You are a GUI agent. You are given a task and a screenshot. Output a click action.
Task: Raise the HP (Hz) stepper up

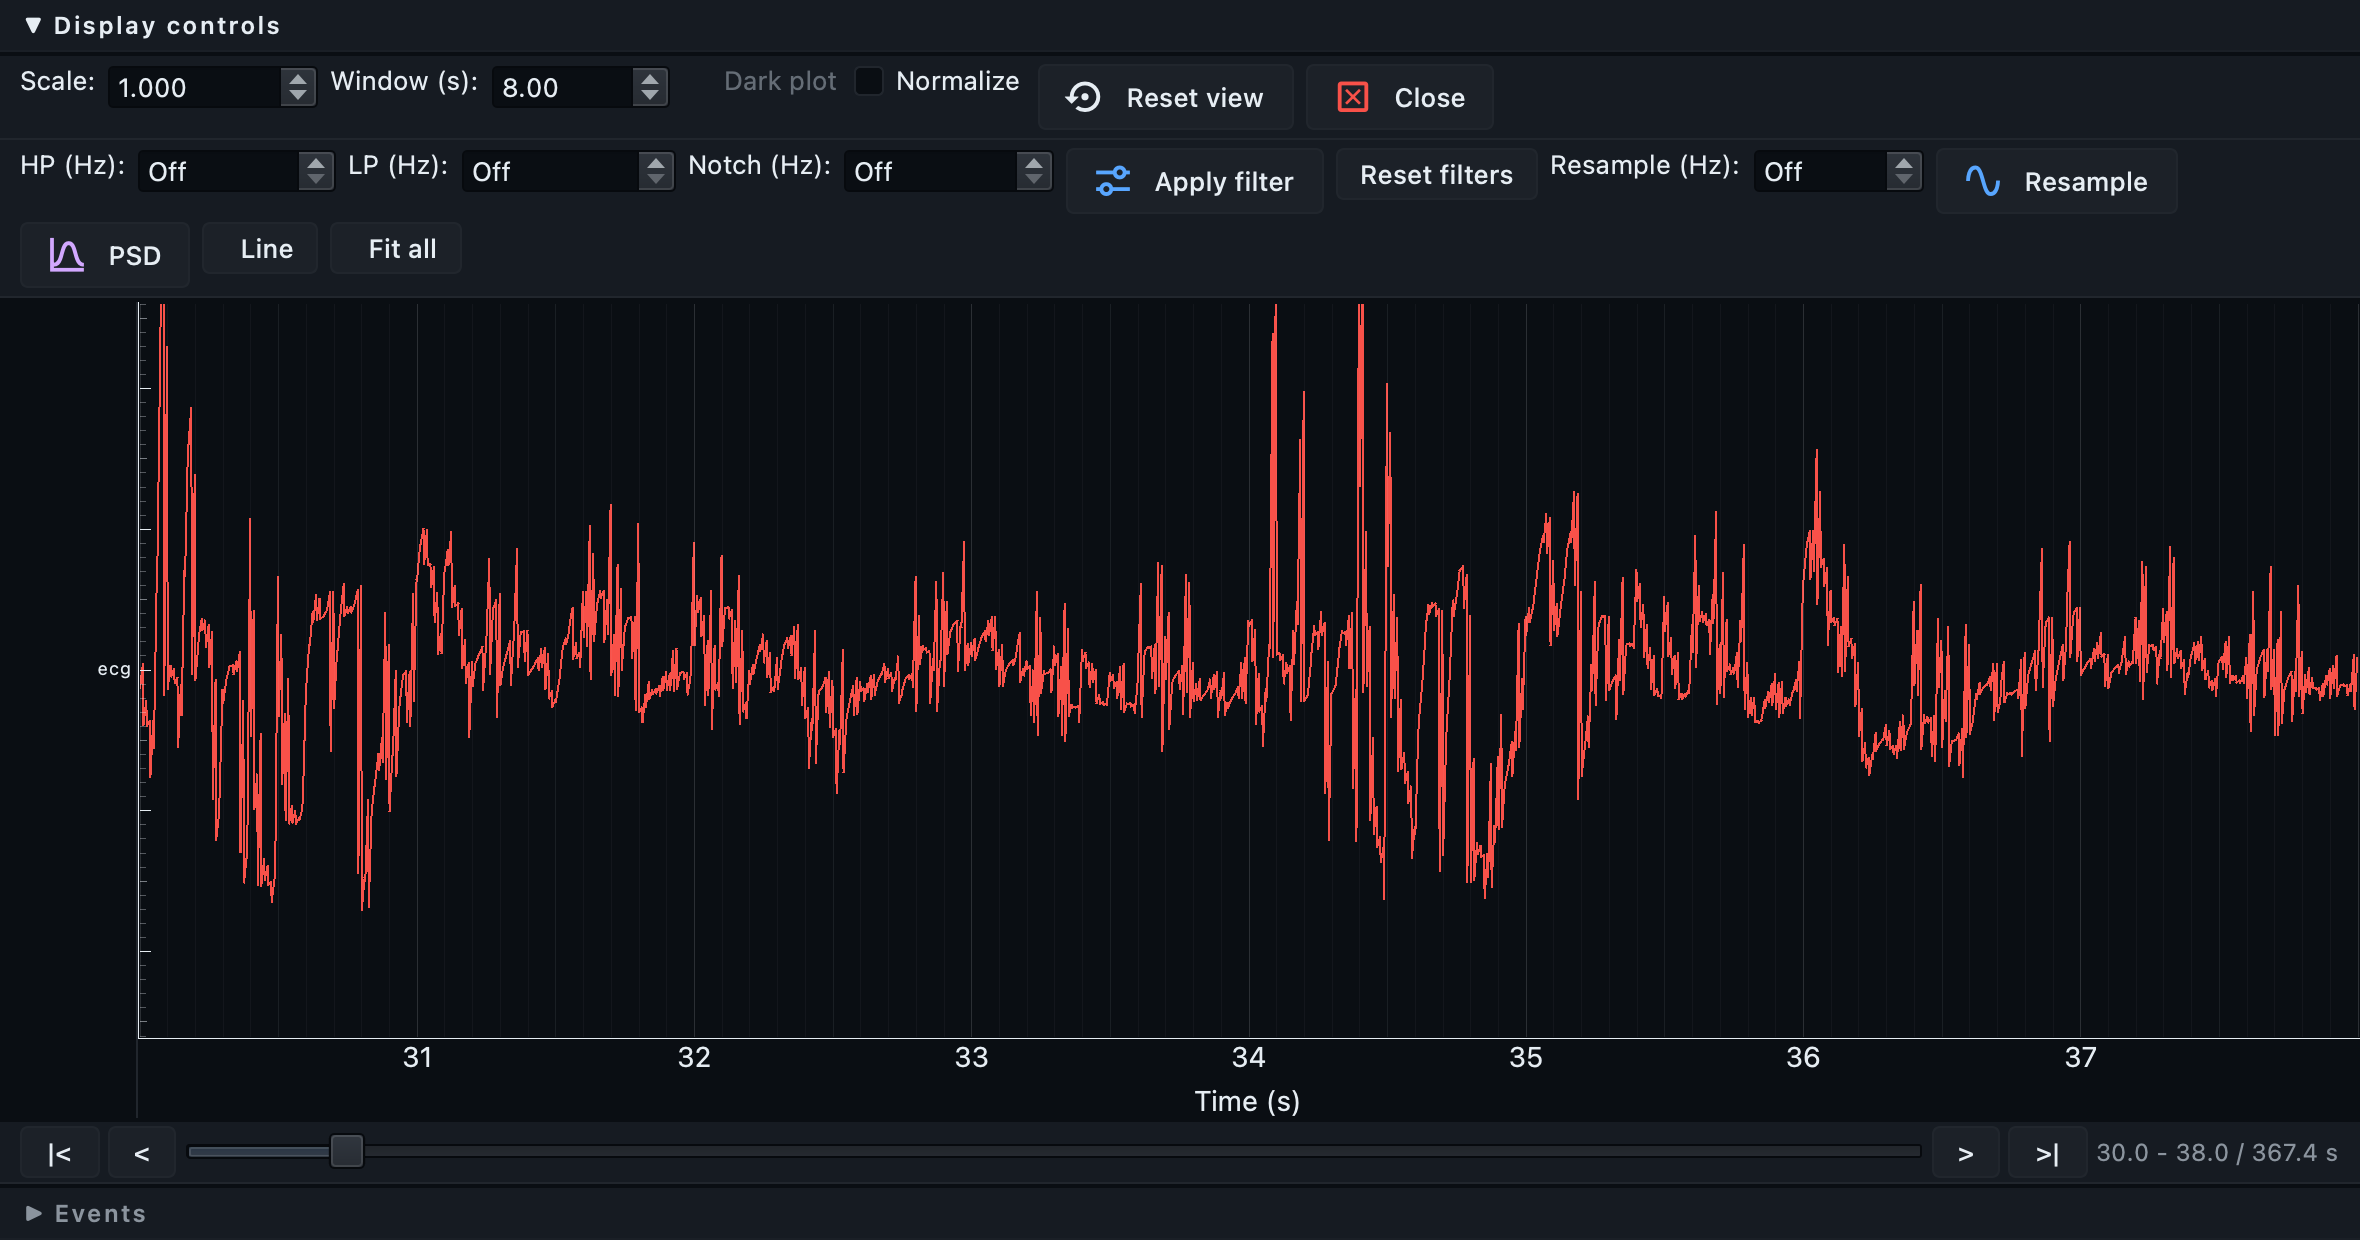(316, 162)
